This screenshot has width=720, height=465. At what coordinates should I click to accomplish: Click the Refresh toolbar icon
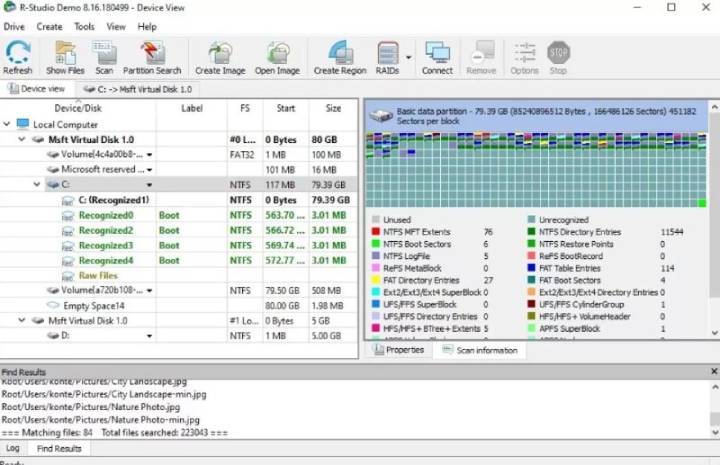18,57
